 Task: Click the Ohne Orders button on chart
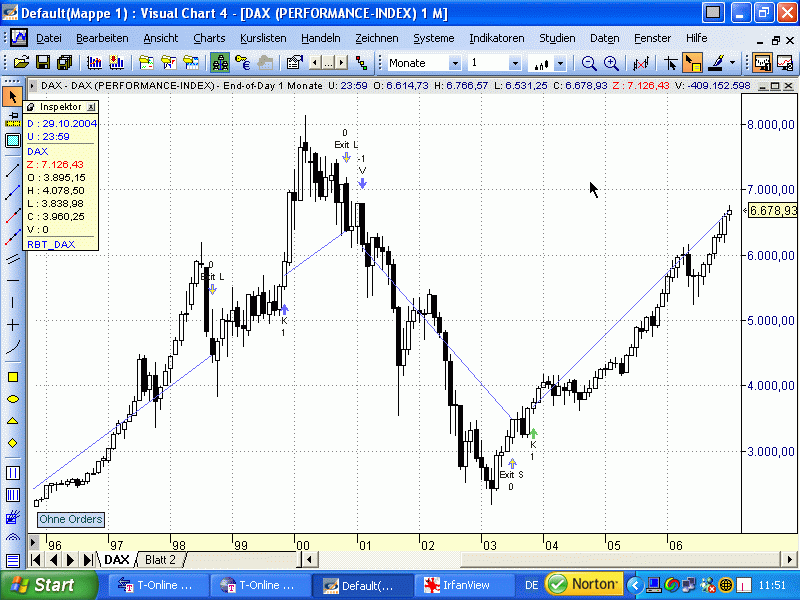pyautogui.click(x=71, y=519)
